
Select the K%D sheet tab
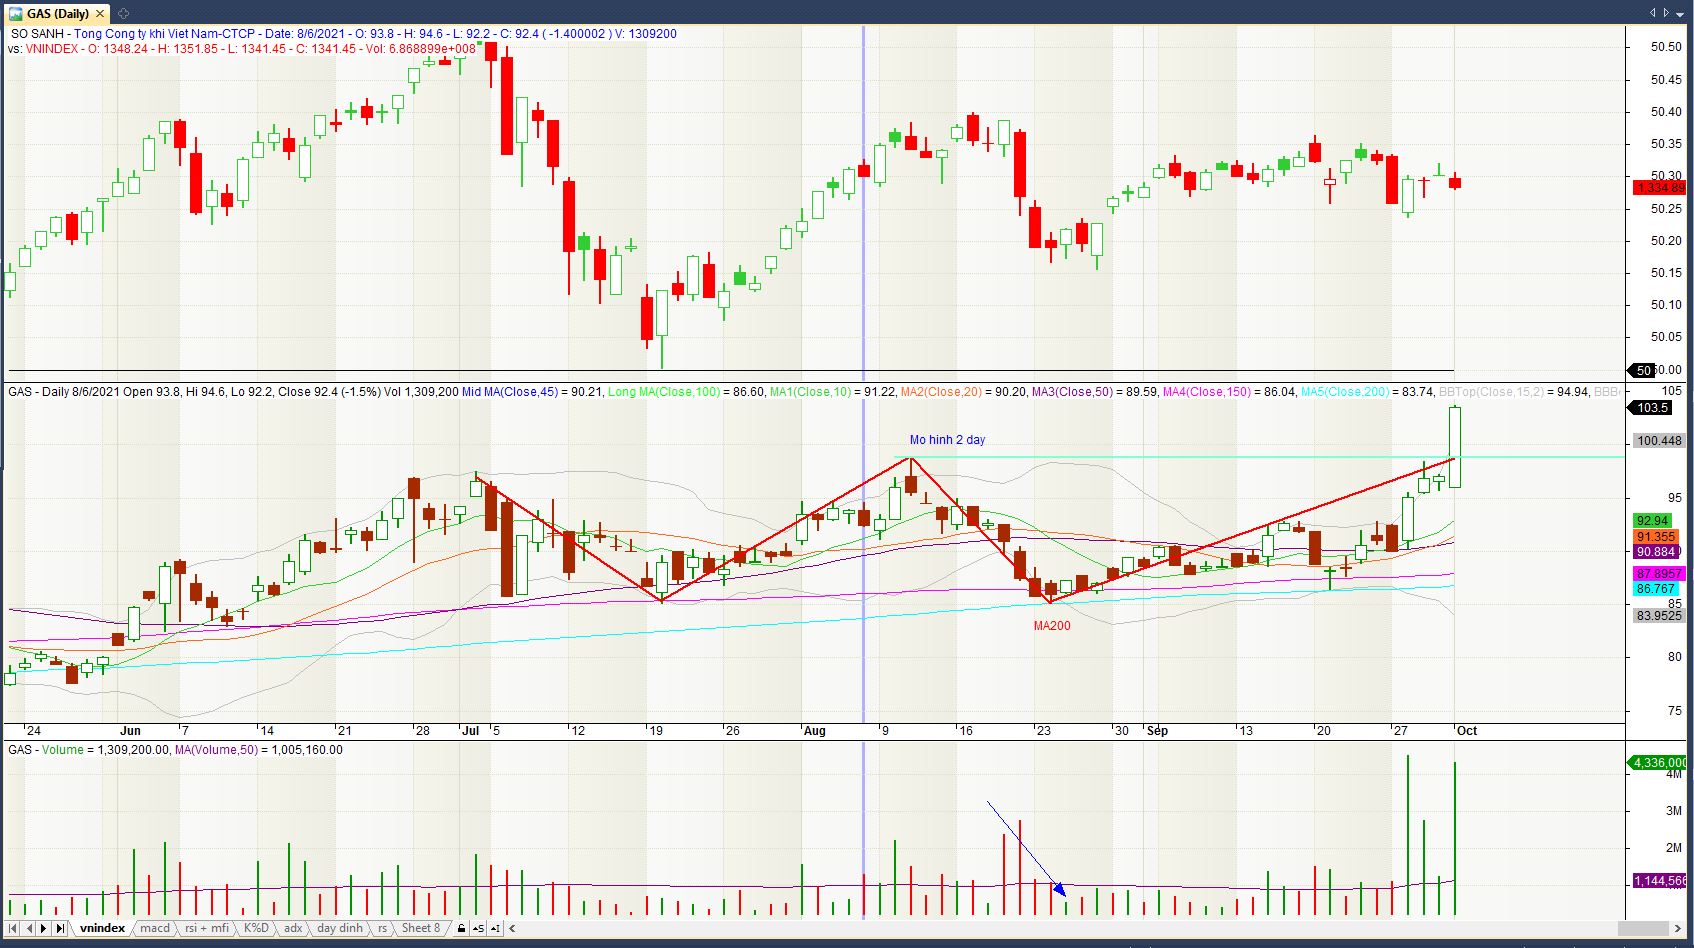(x=256, y=928)
